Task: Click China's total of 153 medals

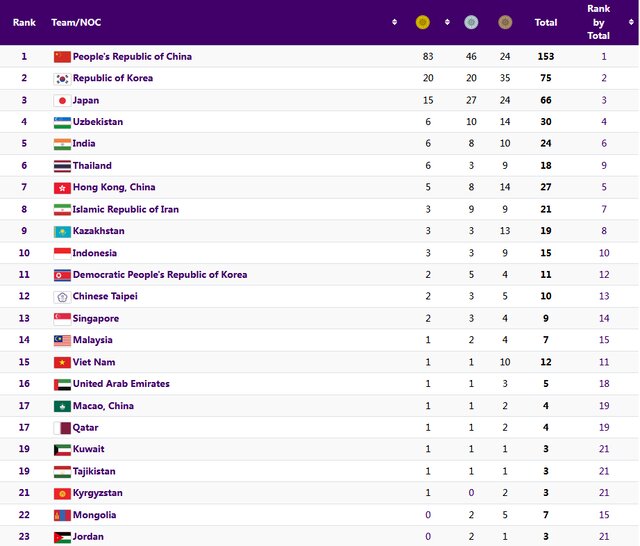Action: 546,57
